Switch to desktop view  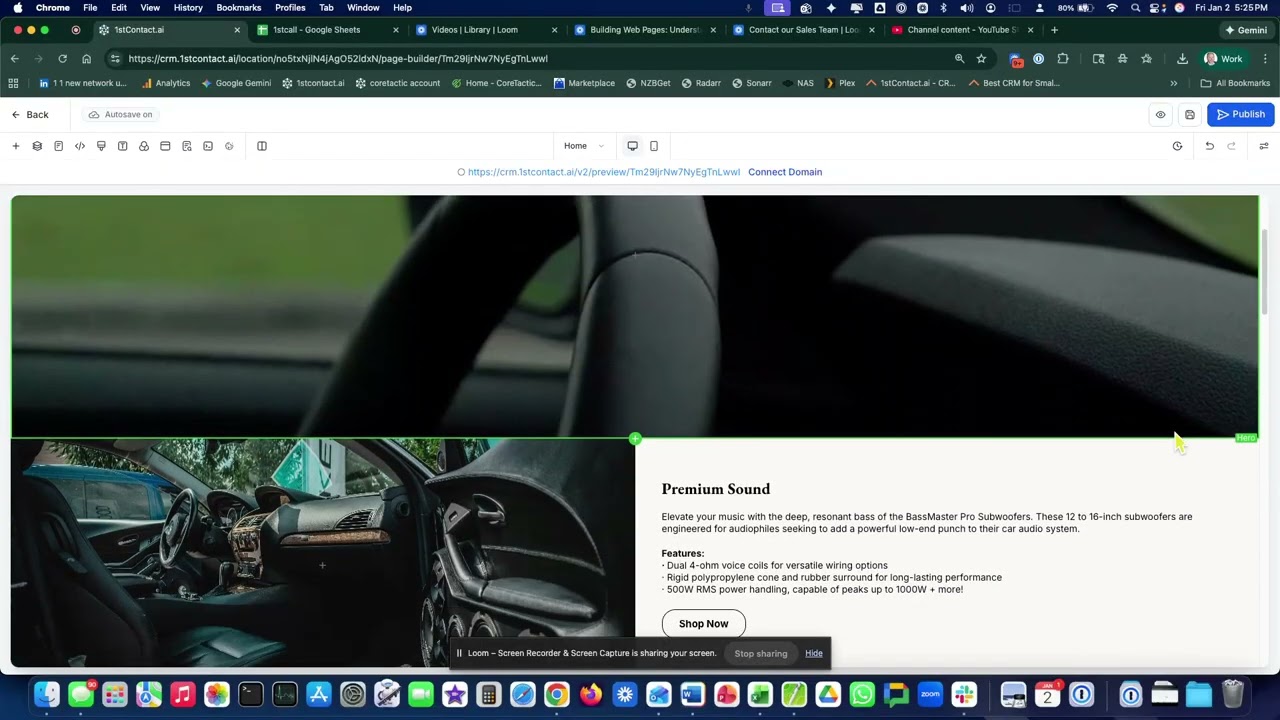pos(632,146)
